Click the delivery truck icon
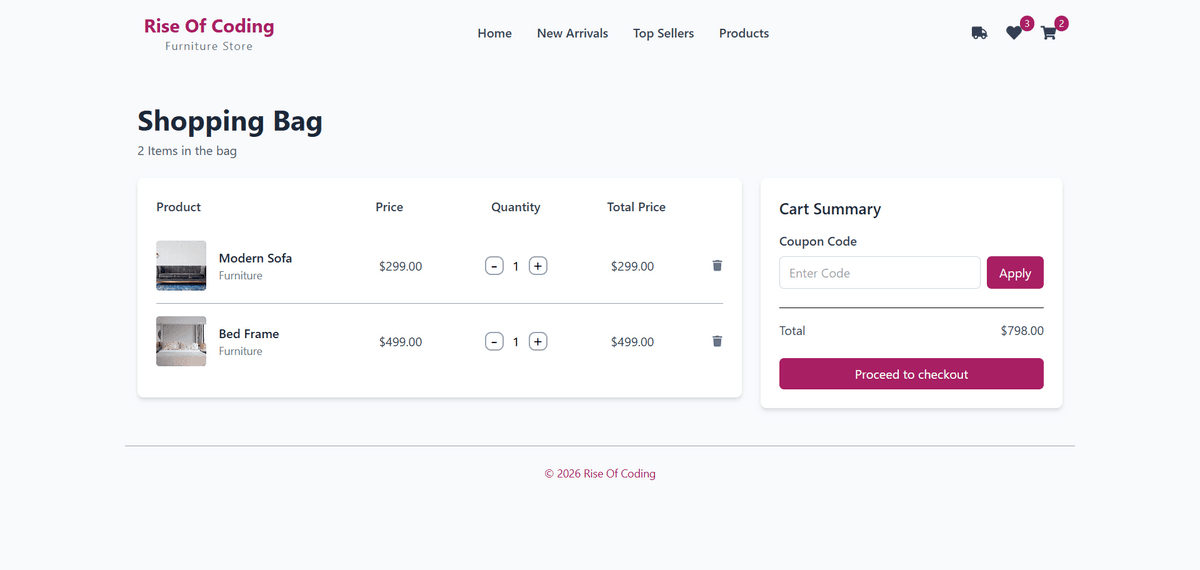This screenshot has width=1200, height=570. (x=979, y=33)
